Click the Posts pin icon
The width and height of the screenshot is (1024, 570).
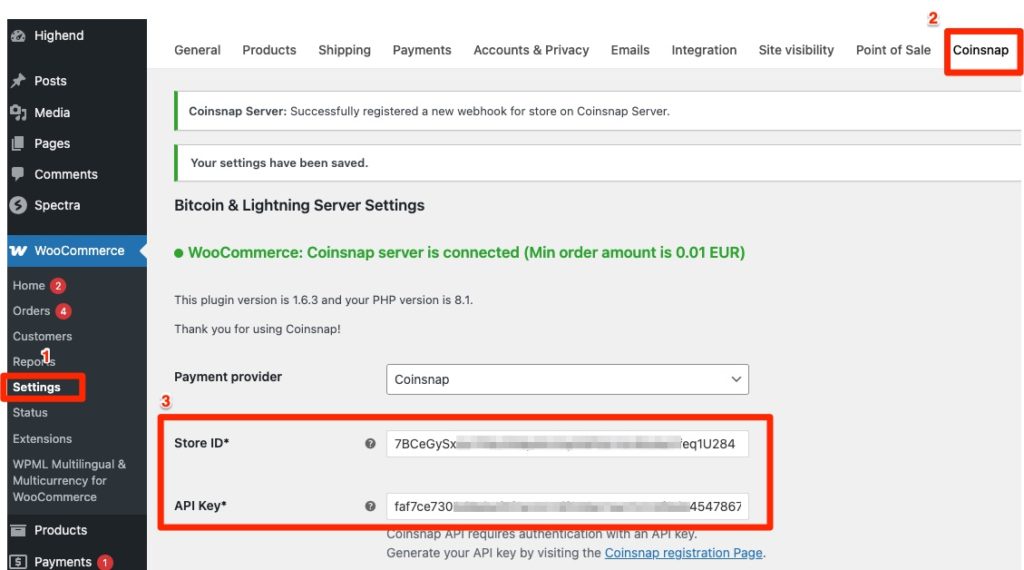pyautogui.click(x=18, y=80)
